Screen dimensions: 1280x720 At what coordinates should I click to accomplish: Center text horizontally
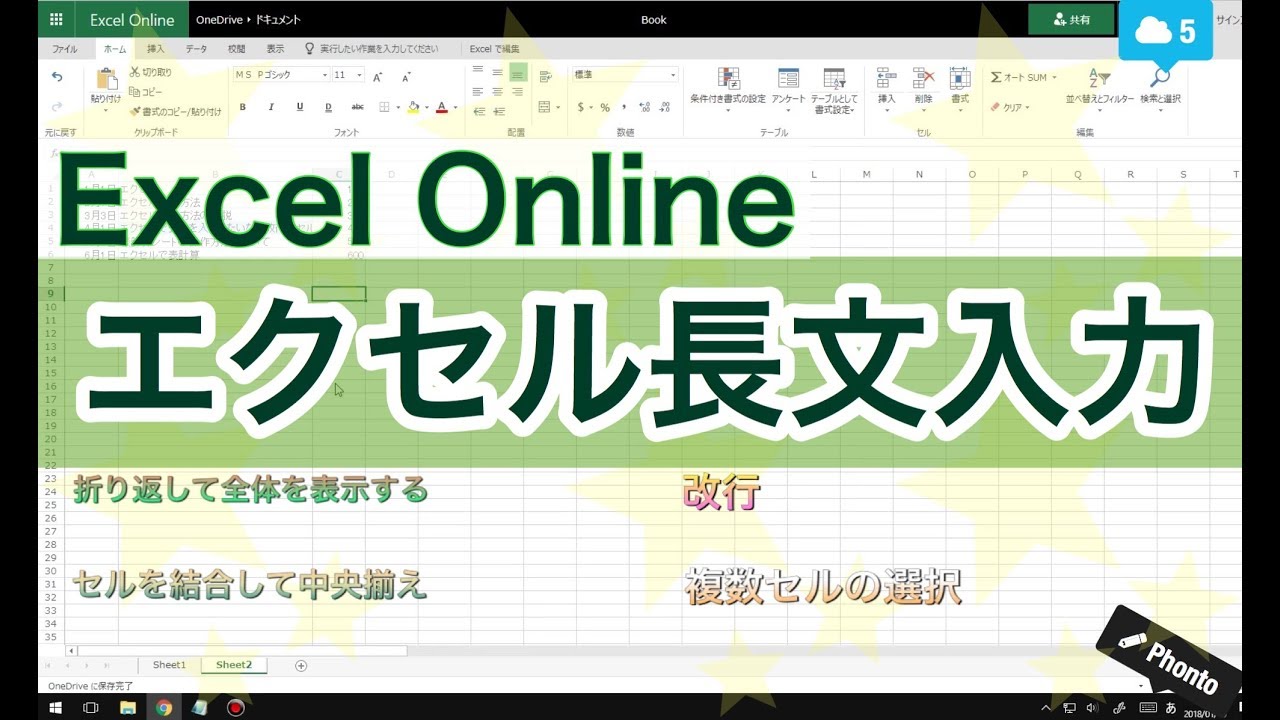pos(498,91)
